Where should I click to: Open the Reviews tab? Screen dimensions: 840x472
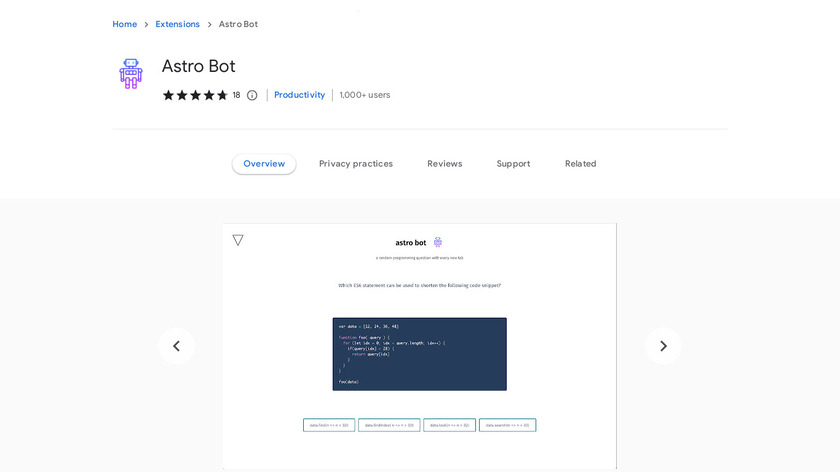(x=444, y=164)
